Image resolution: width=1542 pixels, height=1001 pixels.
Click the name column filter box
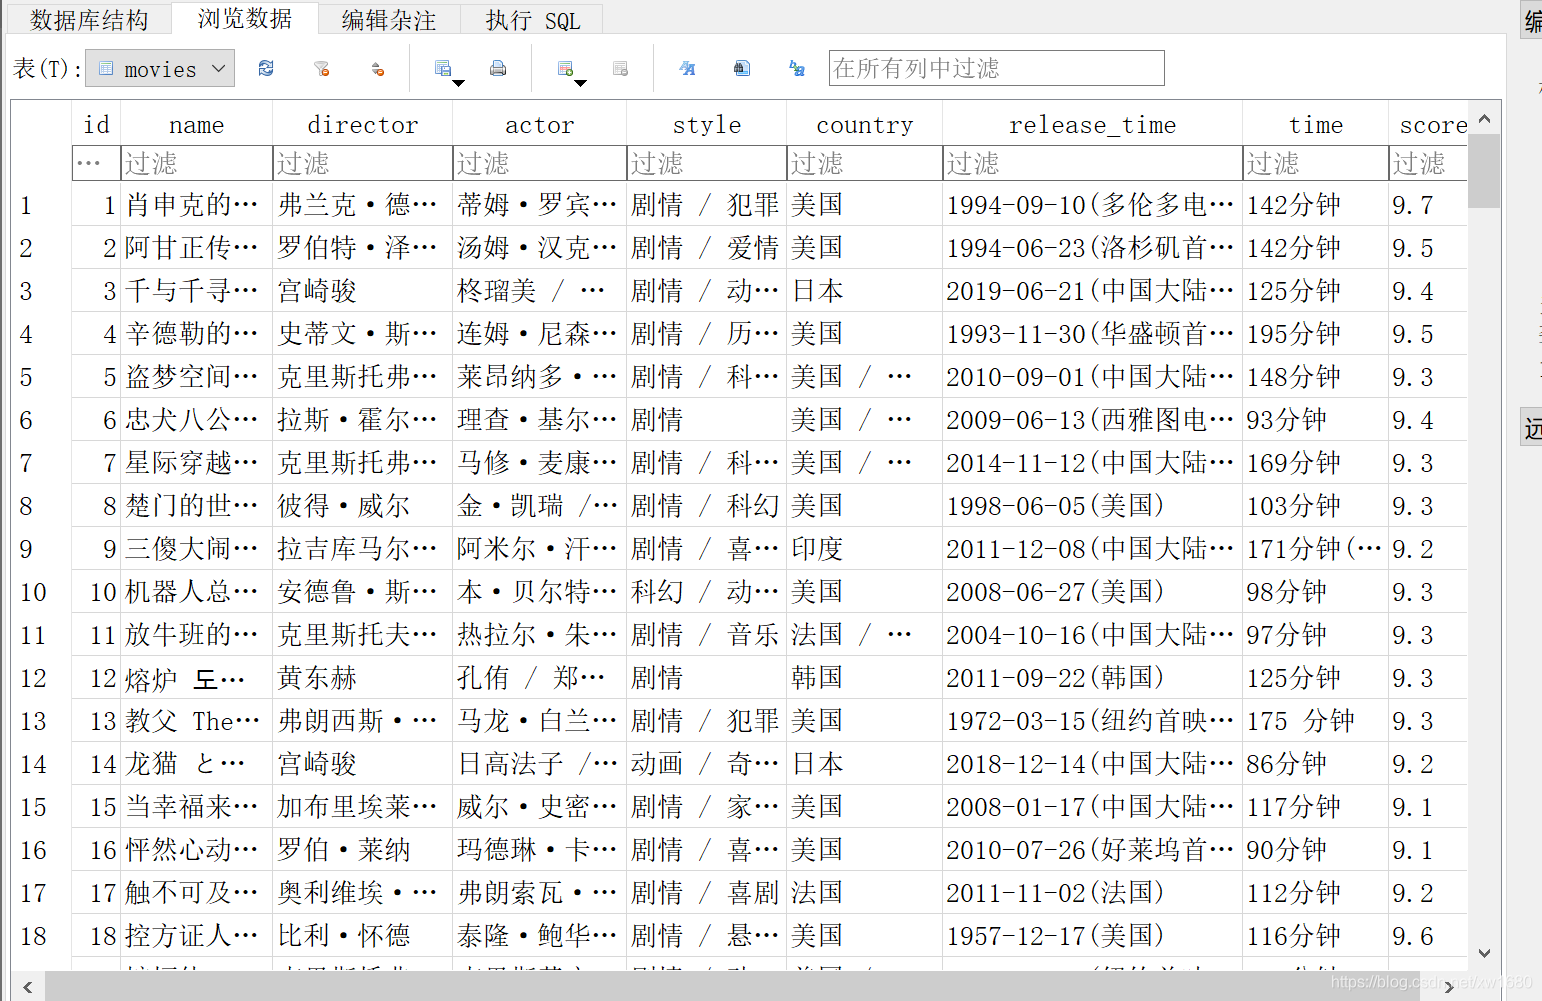[x=196, y=163]
